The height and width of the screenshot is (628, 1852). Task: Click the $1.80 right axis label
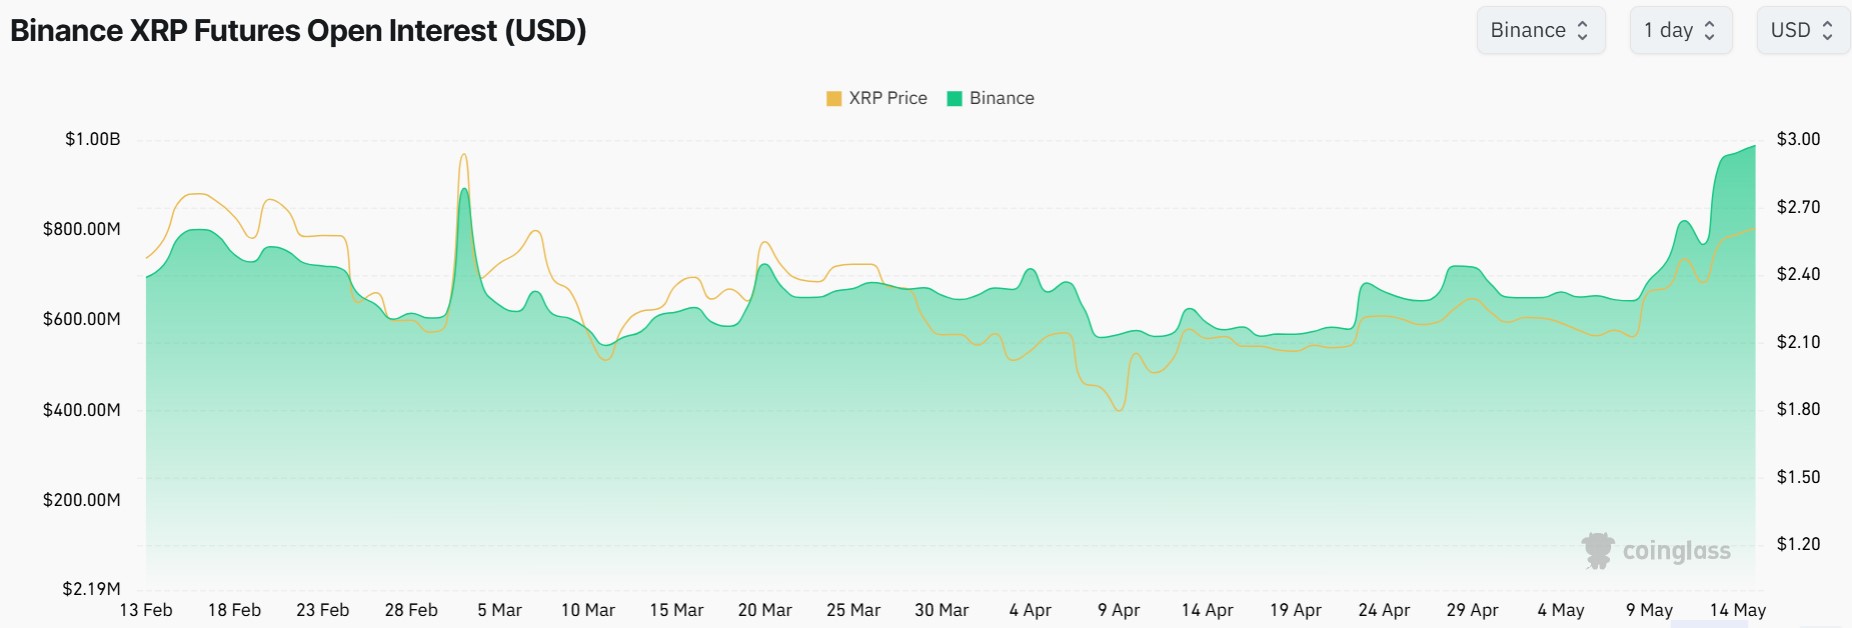[1798, 409]
